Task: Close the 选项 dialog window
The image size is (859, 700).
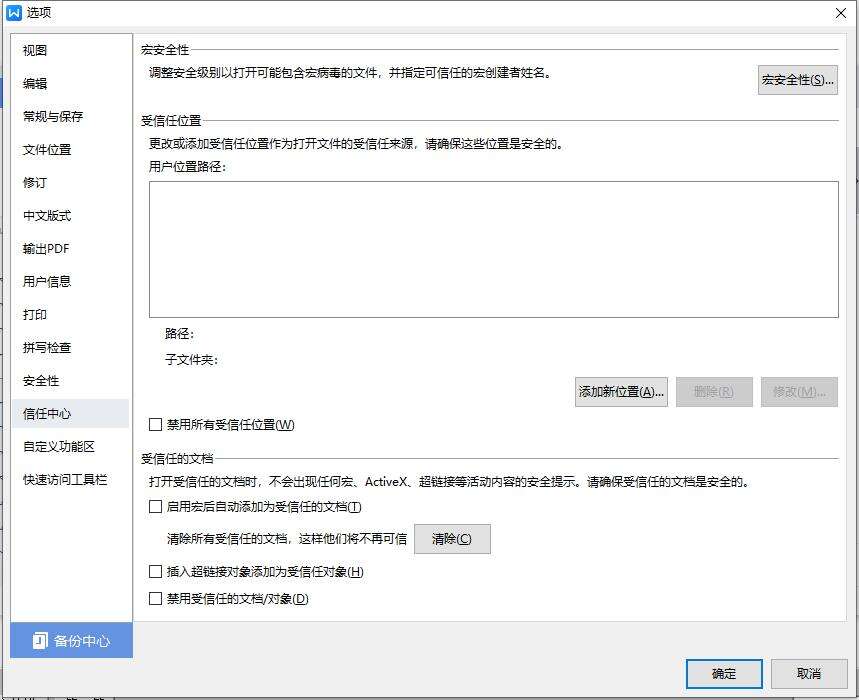Action: [841, 13]
